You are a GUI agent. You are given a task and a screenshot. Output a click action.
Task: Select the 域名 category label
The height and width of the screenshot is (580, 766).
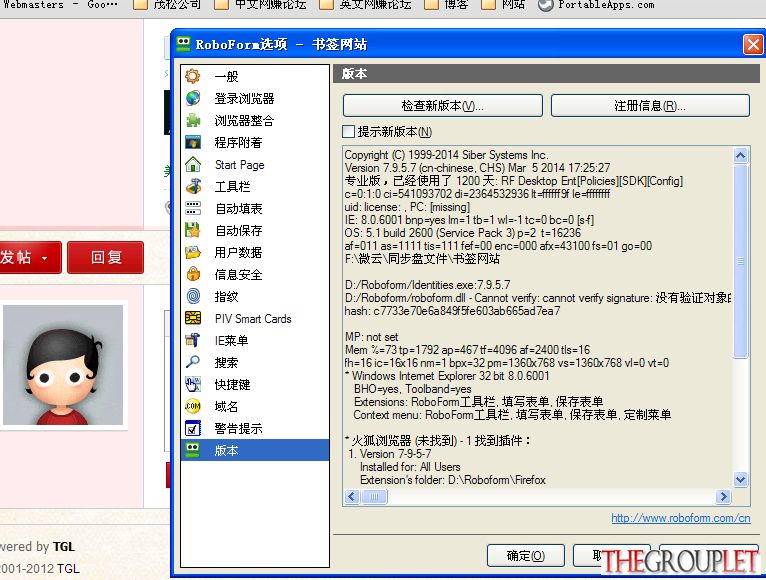(x=226, y=406)
